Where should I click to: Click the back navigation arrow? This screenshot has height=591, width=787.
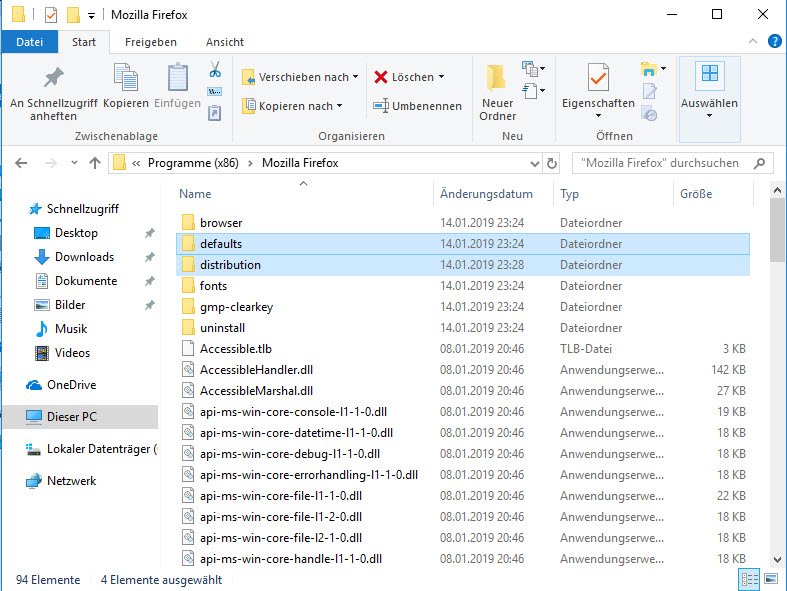click(x=21, y=163)
